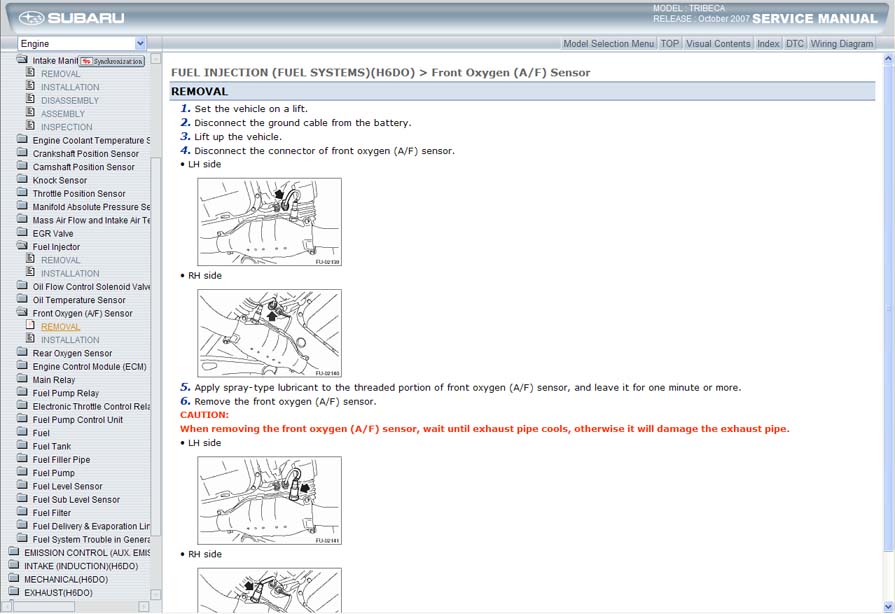
Task: Expand the Fuel System Trouble in General item
Action: tap(91, 540)
